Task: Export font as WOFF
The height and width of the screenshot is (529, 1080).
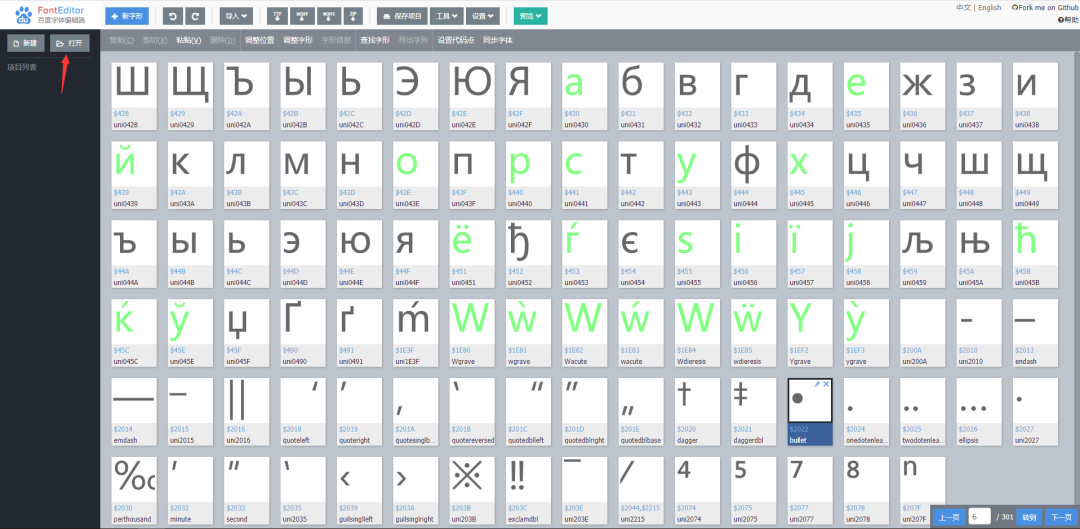Action: [x=301, y=15]
